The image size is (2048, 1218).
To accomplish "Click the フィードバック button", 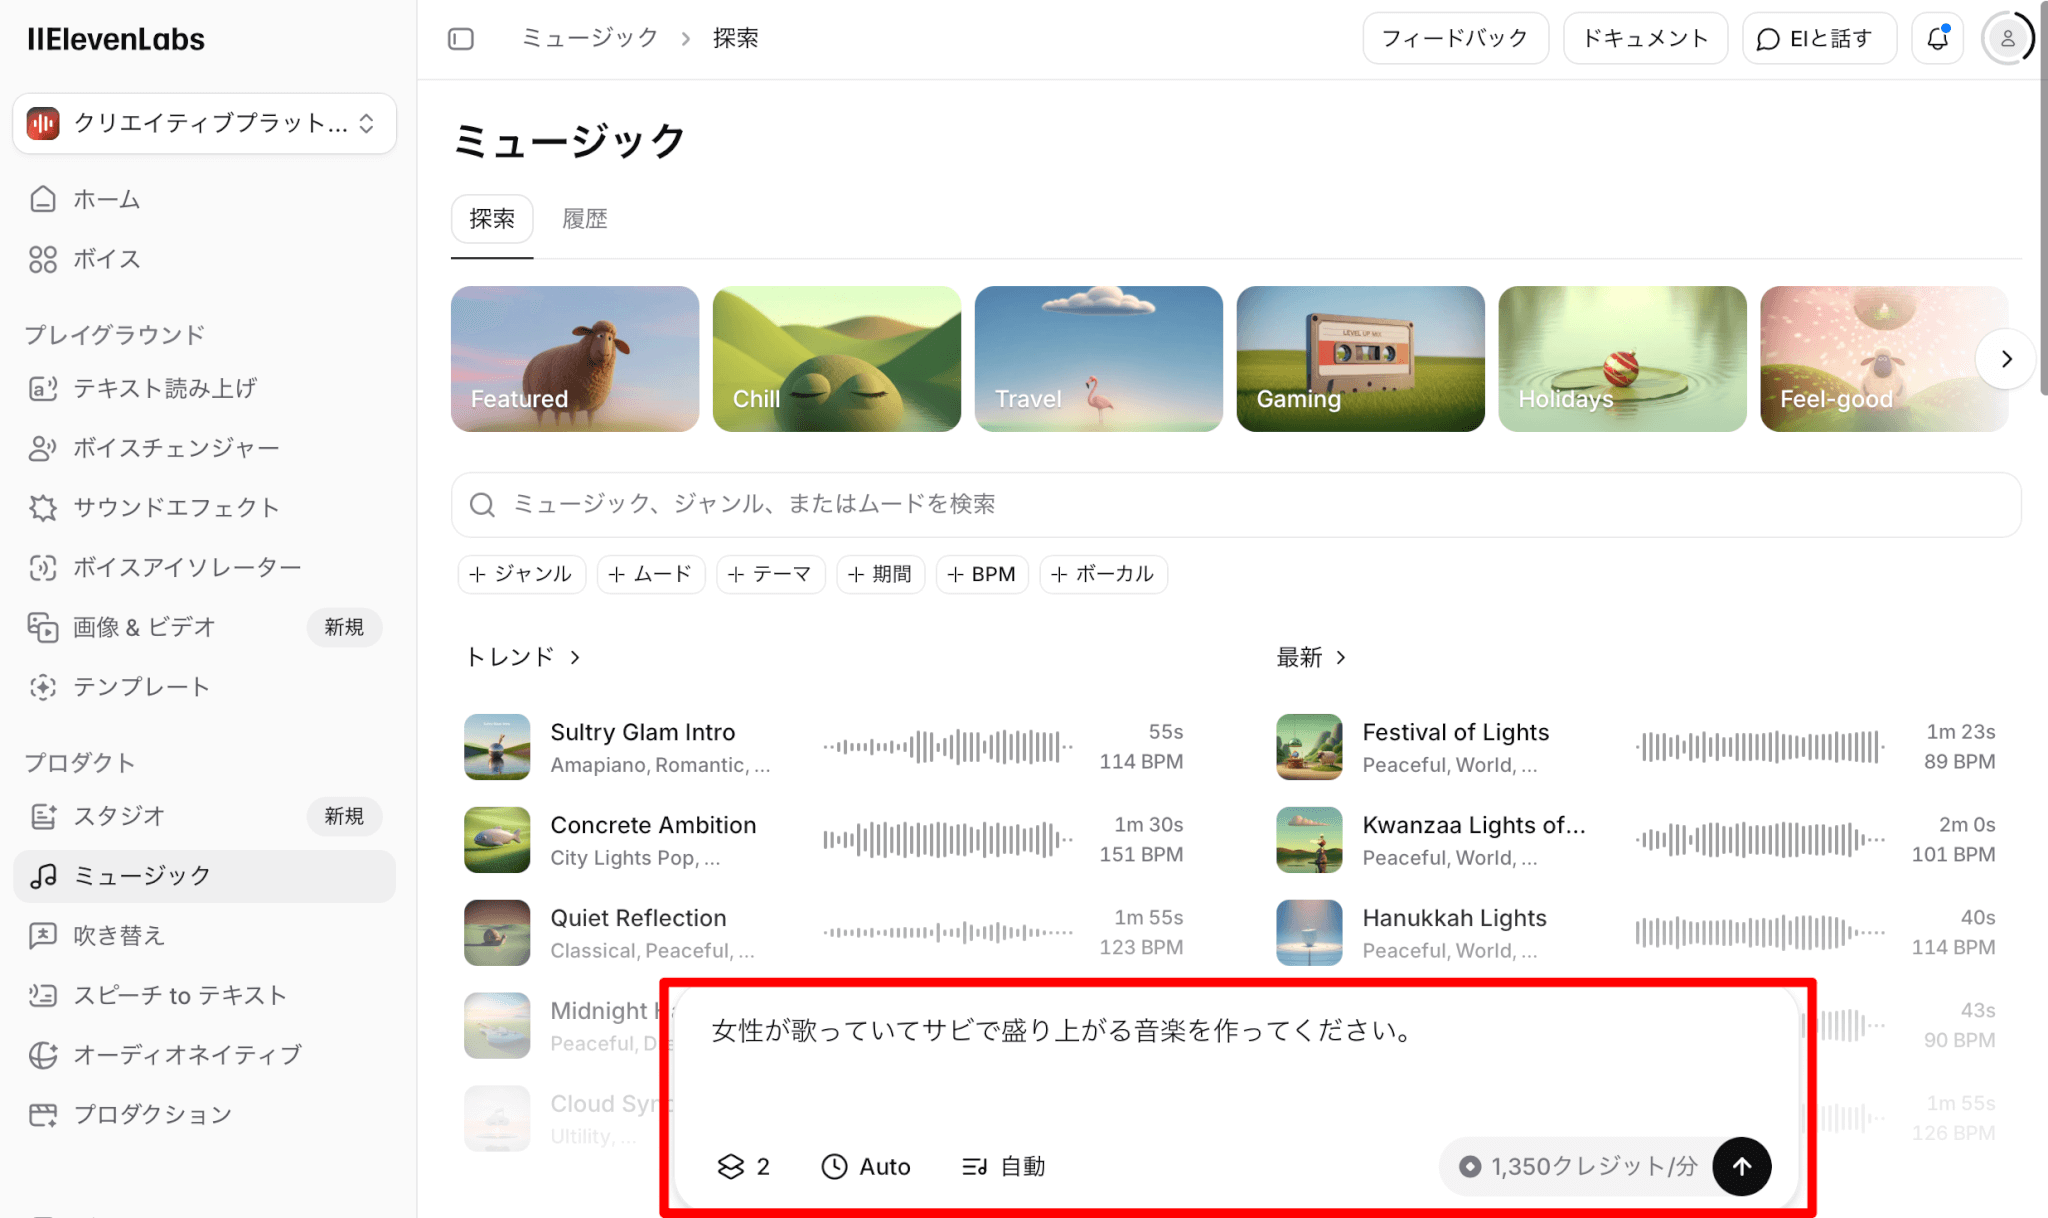I will point(1455,39).
